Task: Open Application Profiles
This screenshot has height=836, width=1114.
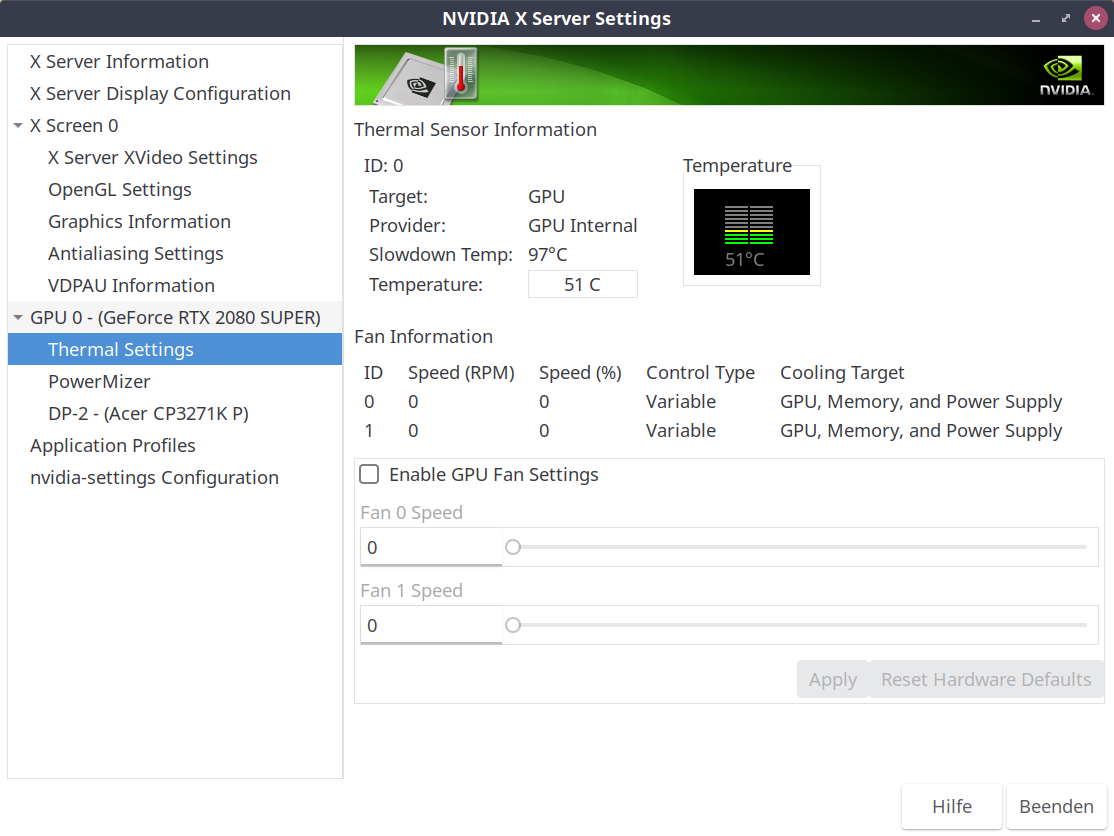Action: pos(113,445)
